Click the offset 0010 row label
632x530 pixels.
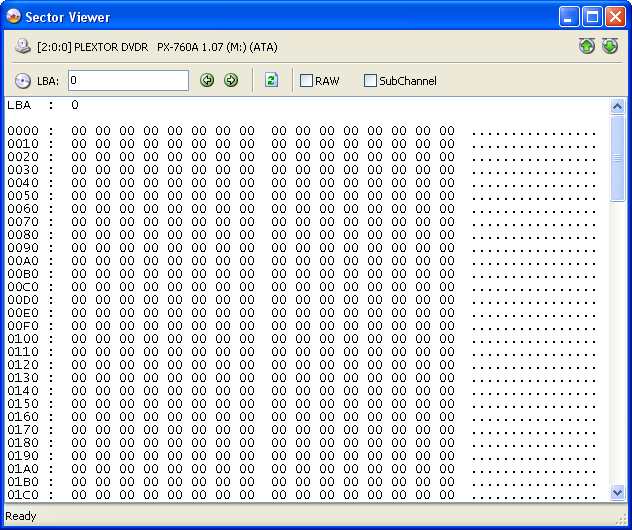click(x=23, y=144)
